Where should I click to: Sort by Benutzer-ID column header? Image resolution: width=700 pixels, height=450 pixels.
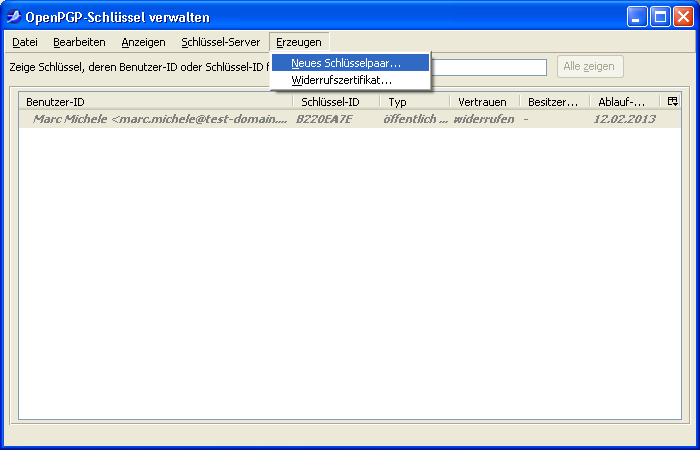(x=155, y=102)
